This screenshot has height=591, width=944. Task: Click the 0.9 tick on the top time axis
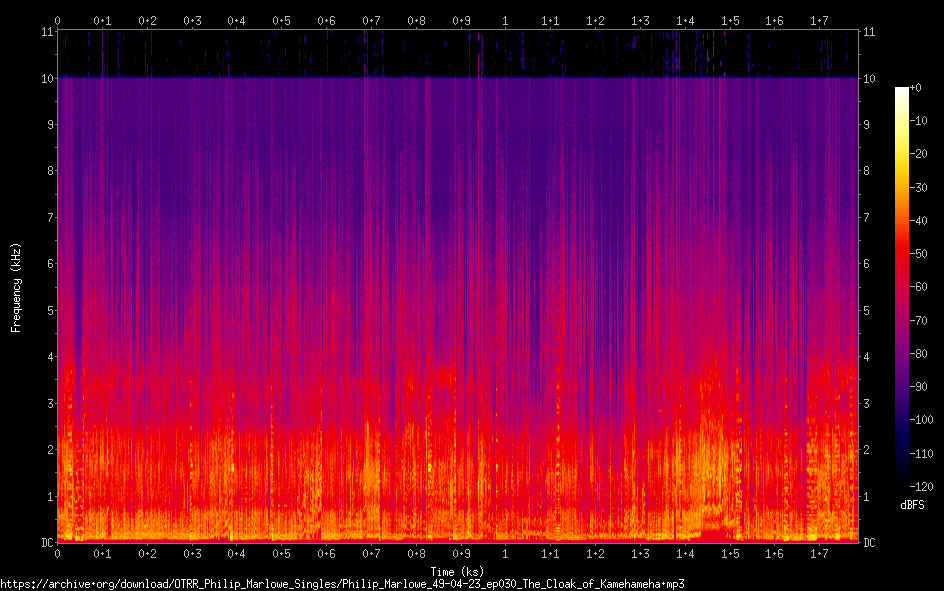pos(460,20)
